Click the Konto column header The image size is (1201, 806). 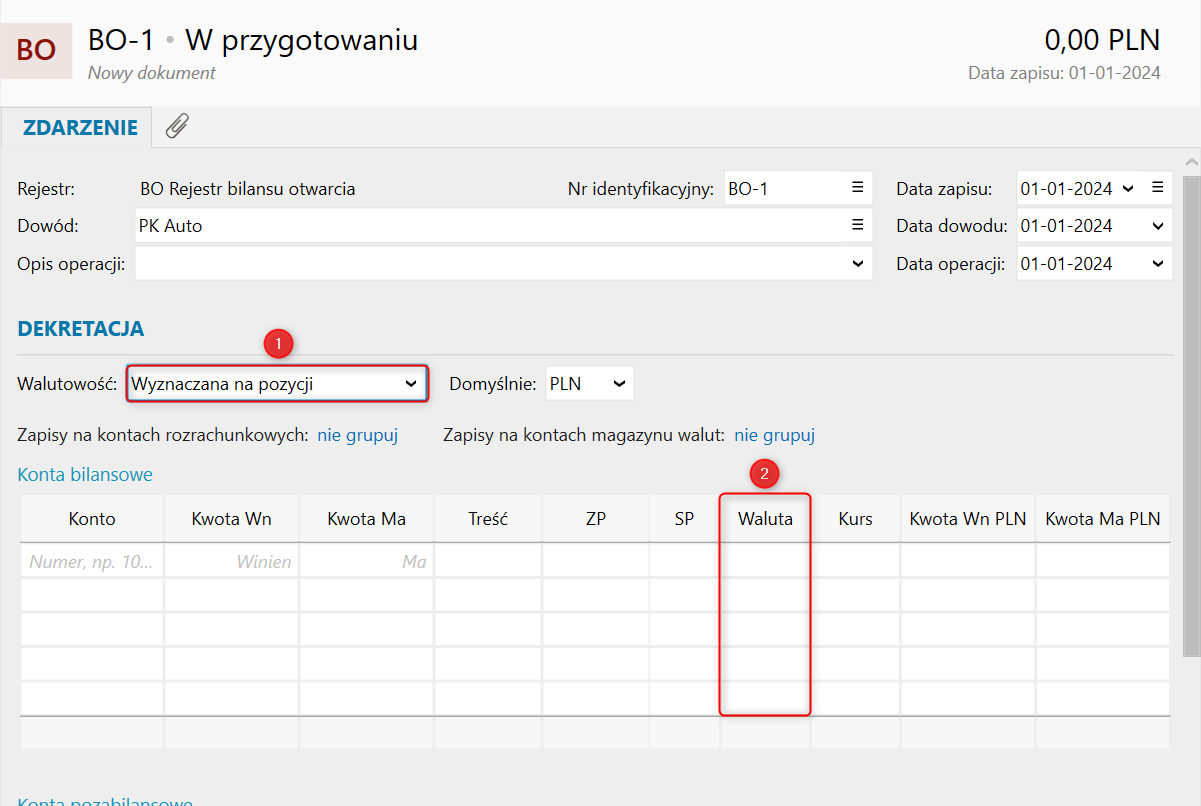tap(92, 519)
